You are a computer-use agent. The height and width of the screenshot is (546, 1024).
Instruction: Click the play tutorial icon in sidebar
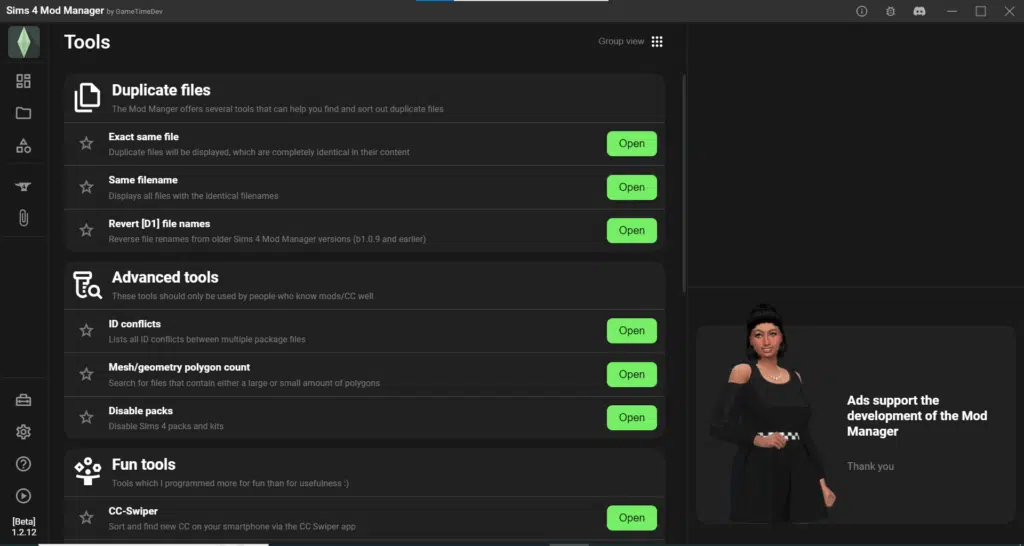pos(23,496)
